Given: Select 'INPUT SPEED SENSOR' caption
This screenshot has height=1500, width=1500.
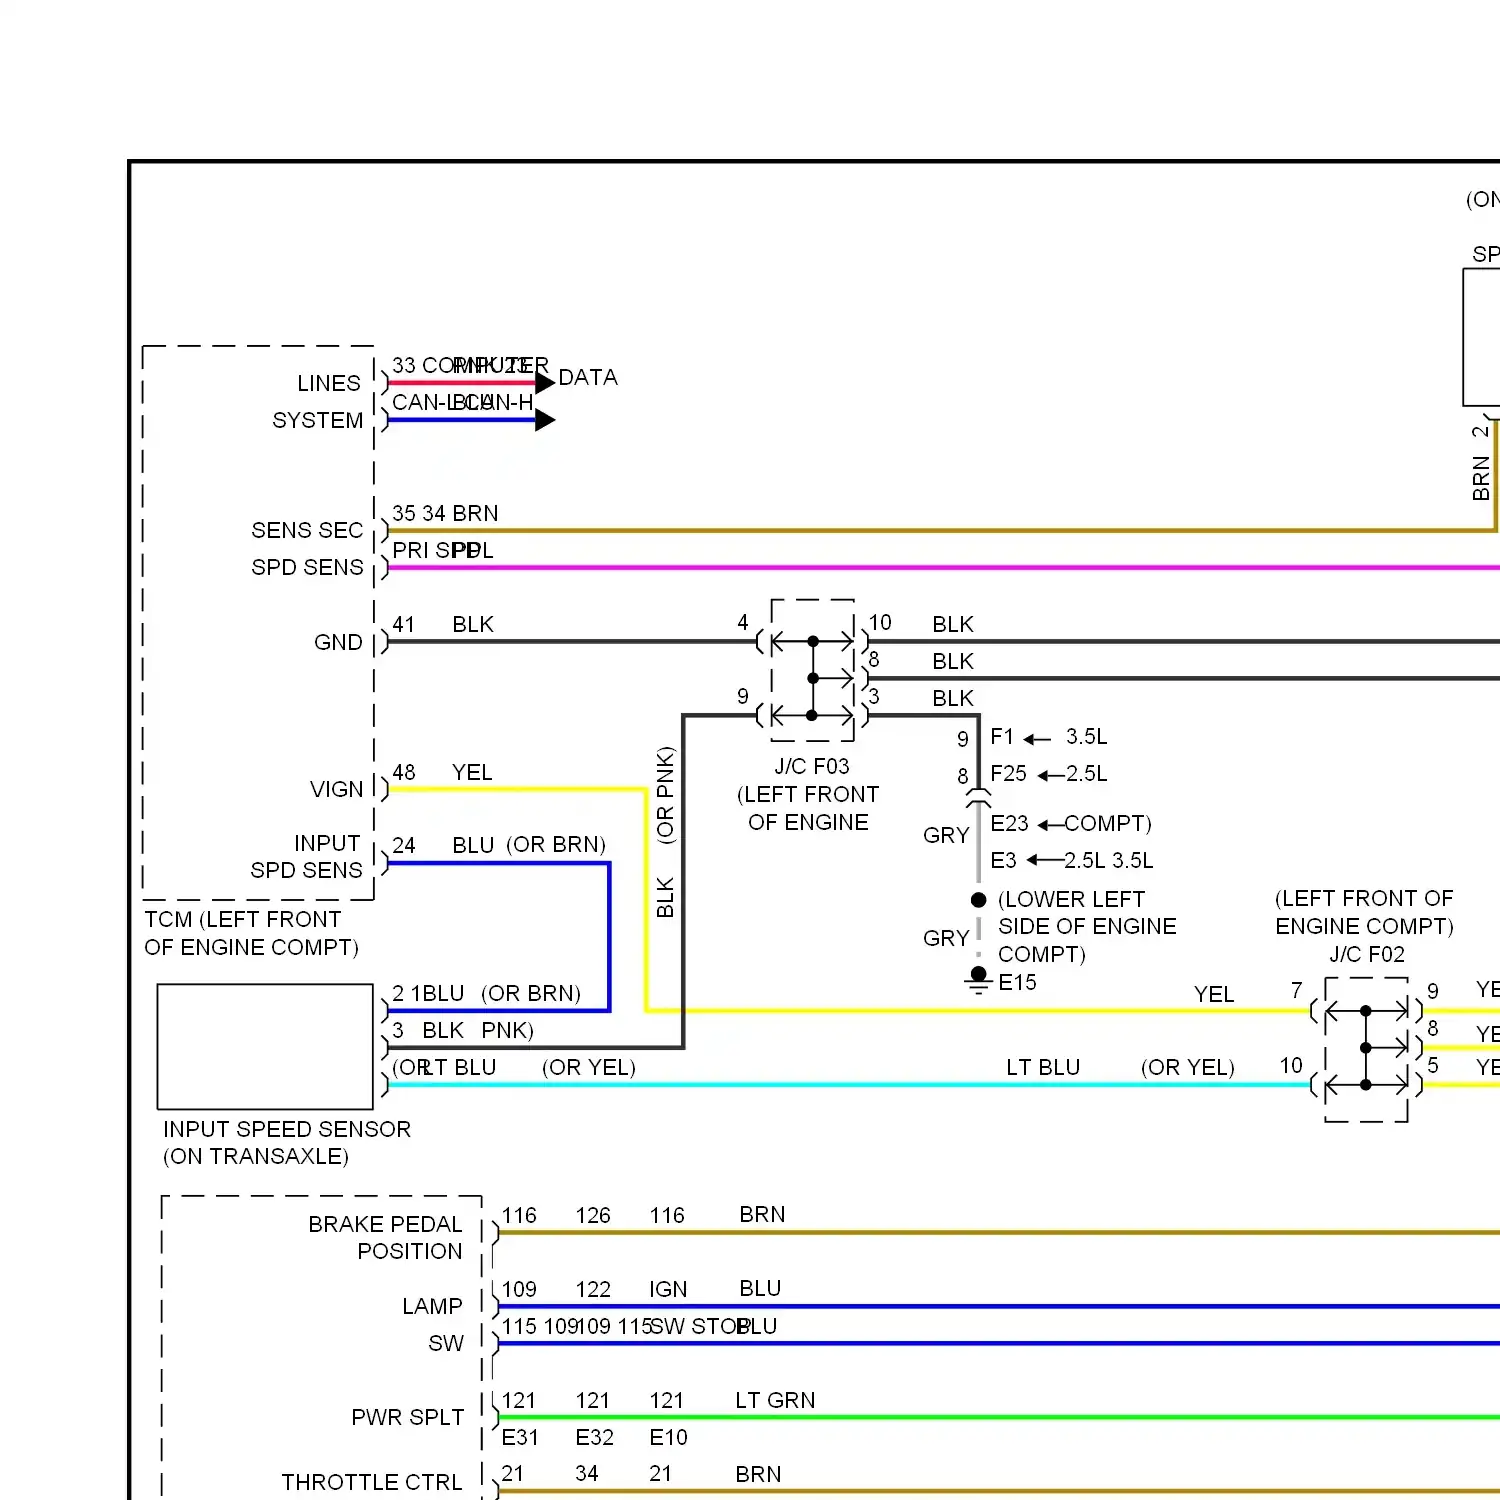Looking at the screenshot, I should (x=287, y=1129).
